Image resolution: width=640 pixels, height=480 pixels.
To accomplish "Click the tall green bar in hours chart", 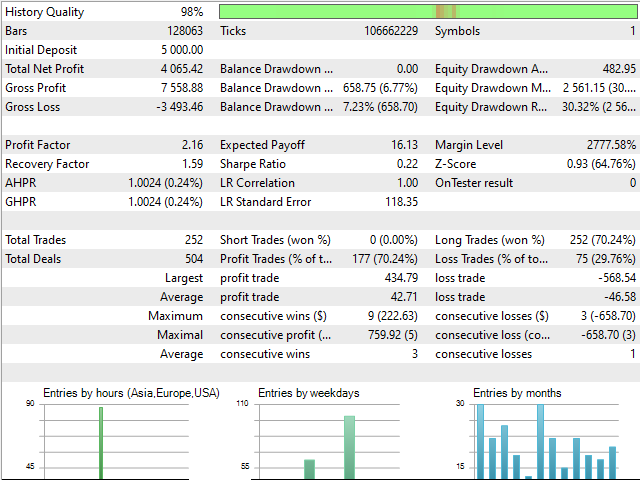I will tap(101, 442).
